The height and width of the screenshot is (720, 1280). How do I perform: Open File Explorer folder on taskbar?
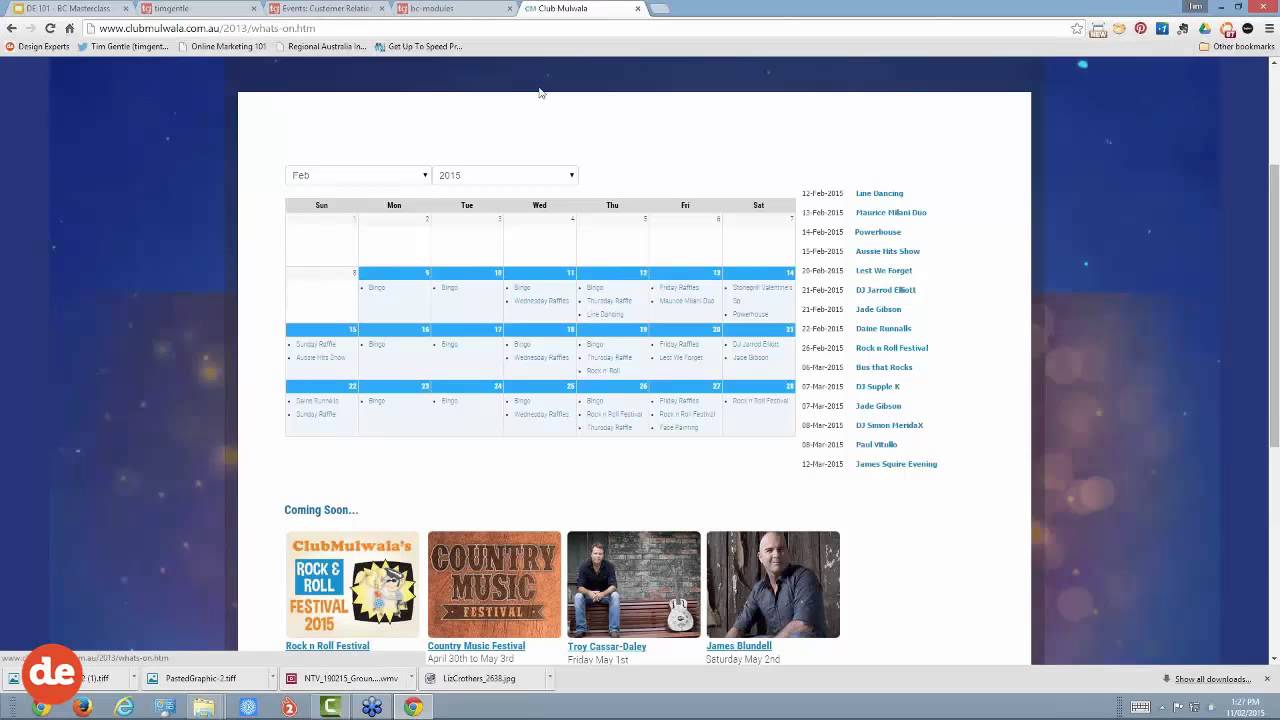click(204, 707)
